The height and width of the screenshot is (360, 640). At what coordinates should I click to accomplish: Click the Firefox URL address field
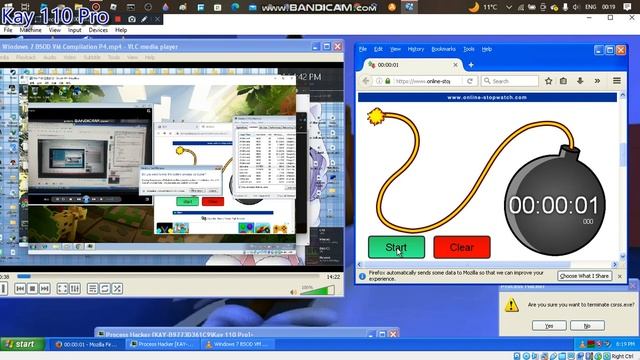[423, 81]
